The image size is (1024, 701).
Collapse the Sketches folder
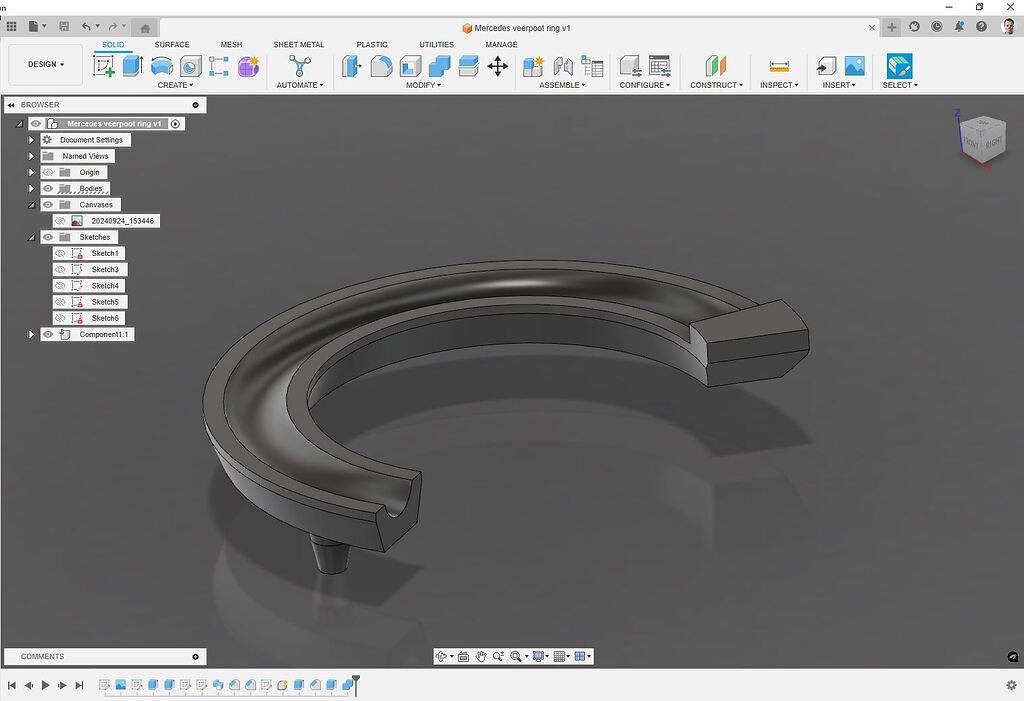pos(31,237)
